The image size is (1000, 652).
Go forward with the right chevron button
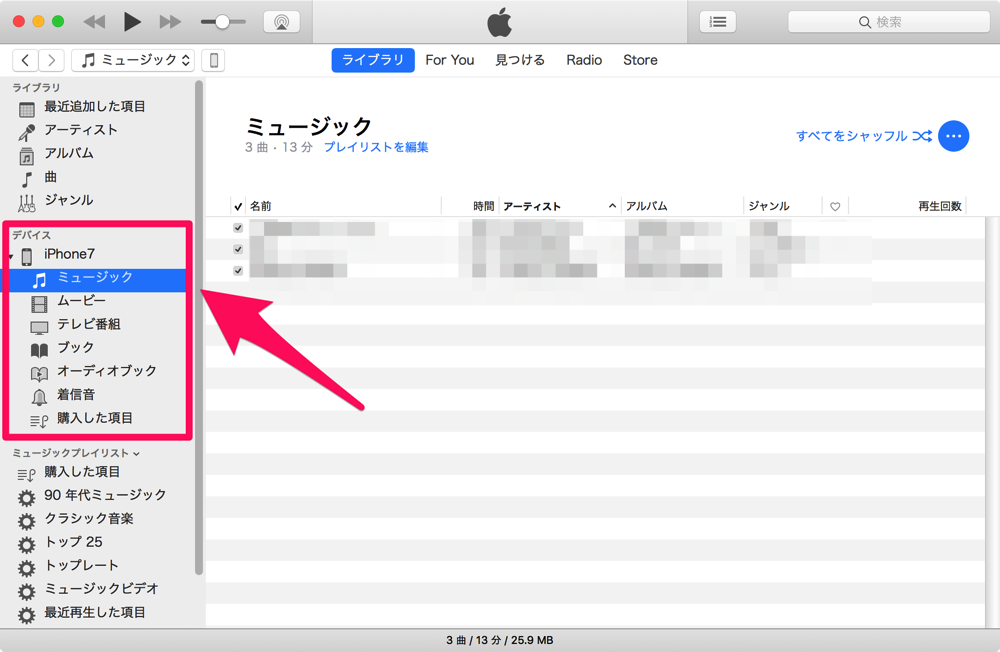[52, 61]
